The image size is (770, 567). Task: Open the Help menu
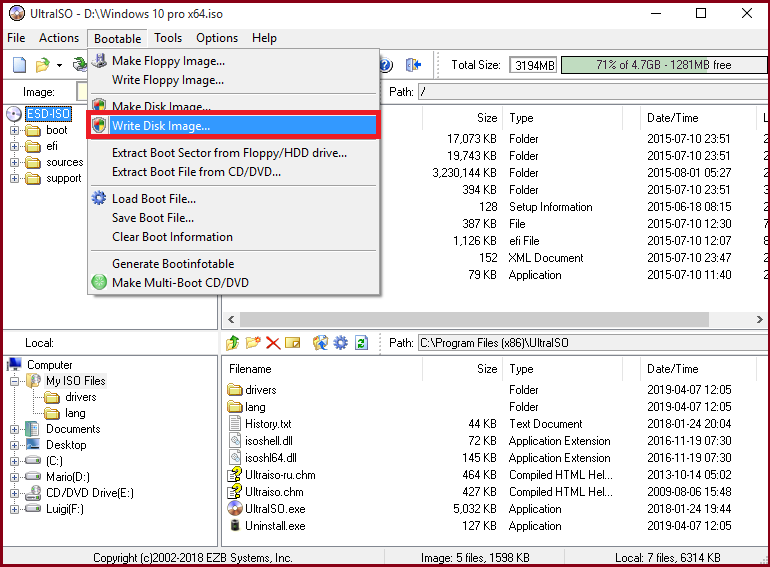pos(264,38)
